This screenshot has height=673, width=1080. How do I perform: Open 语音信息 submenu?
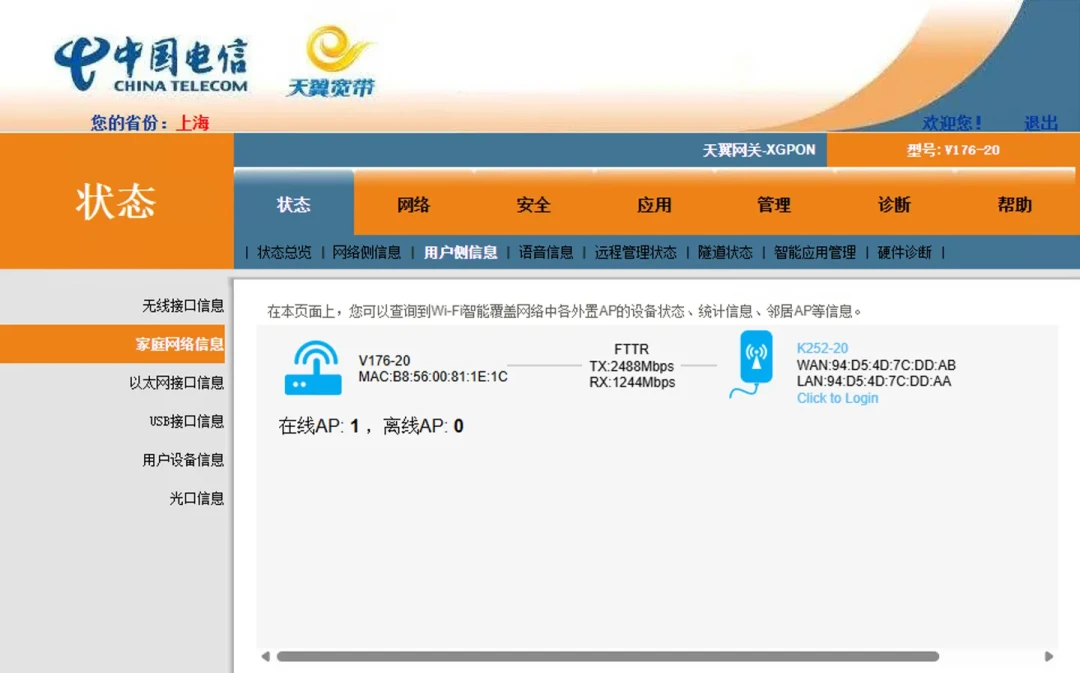click(546, 252)
